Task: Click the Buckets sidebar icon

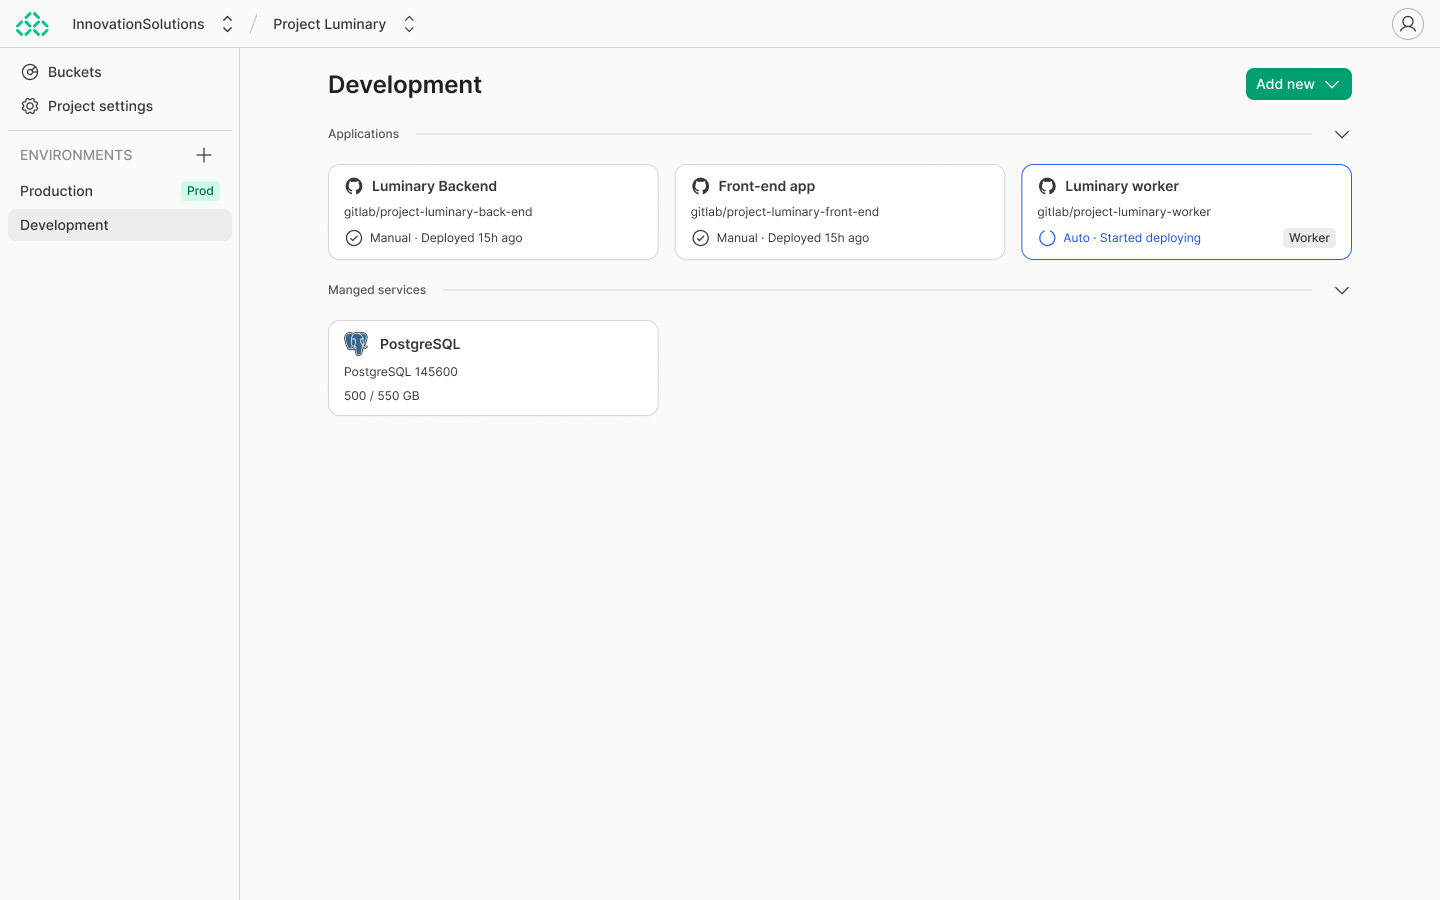Action: pos(30,72)
